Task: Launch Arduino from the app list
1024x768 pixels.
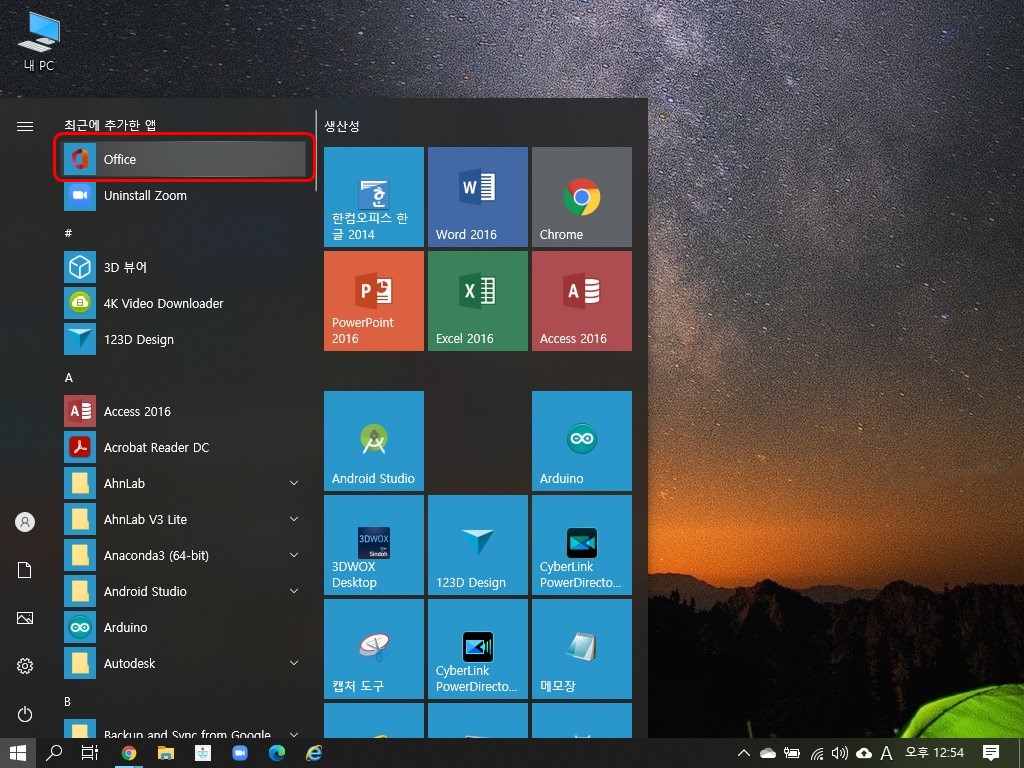Action: click(x=184, y=627)
